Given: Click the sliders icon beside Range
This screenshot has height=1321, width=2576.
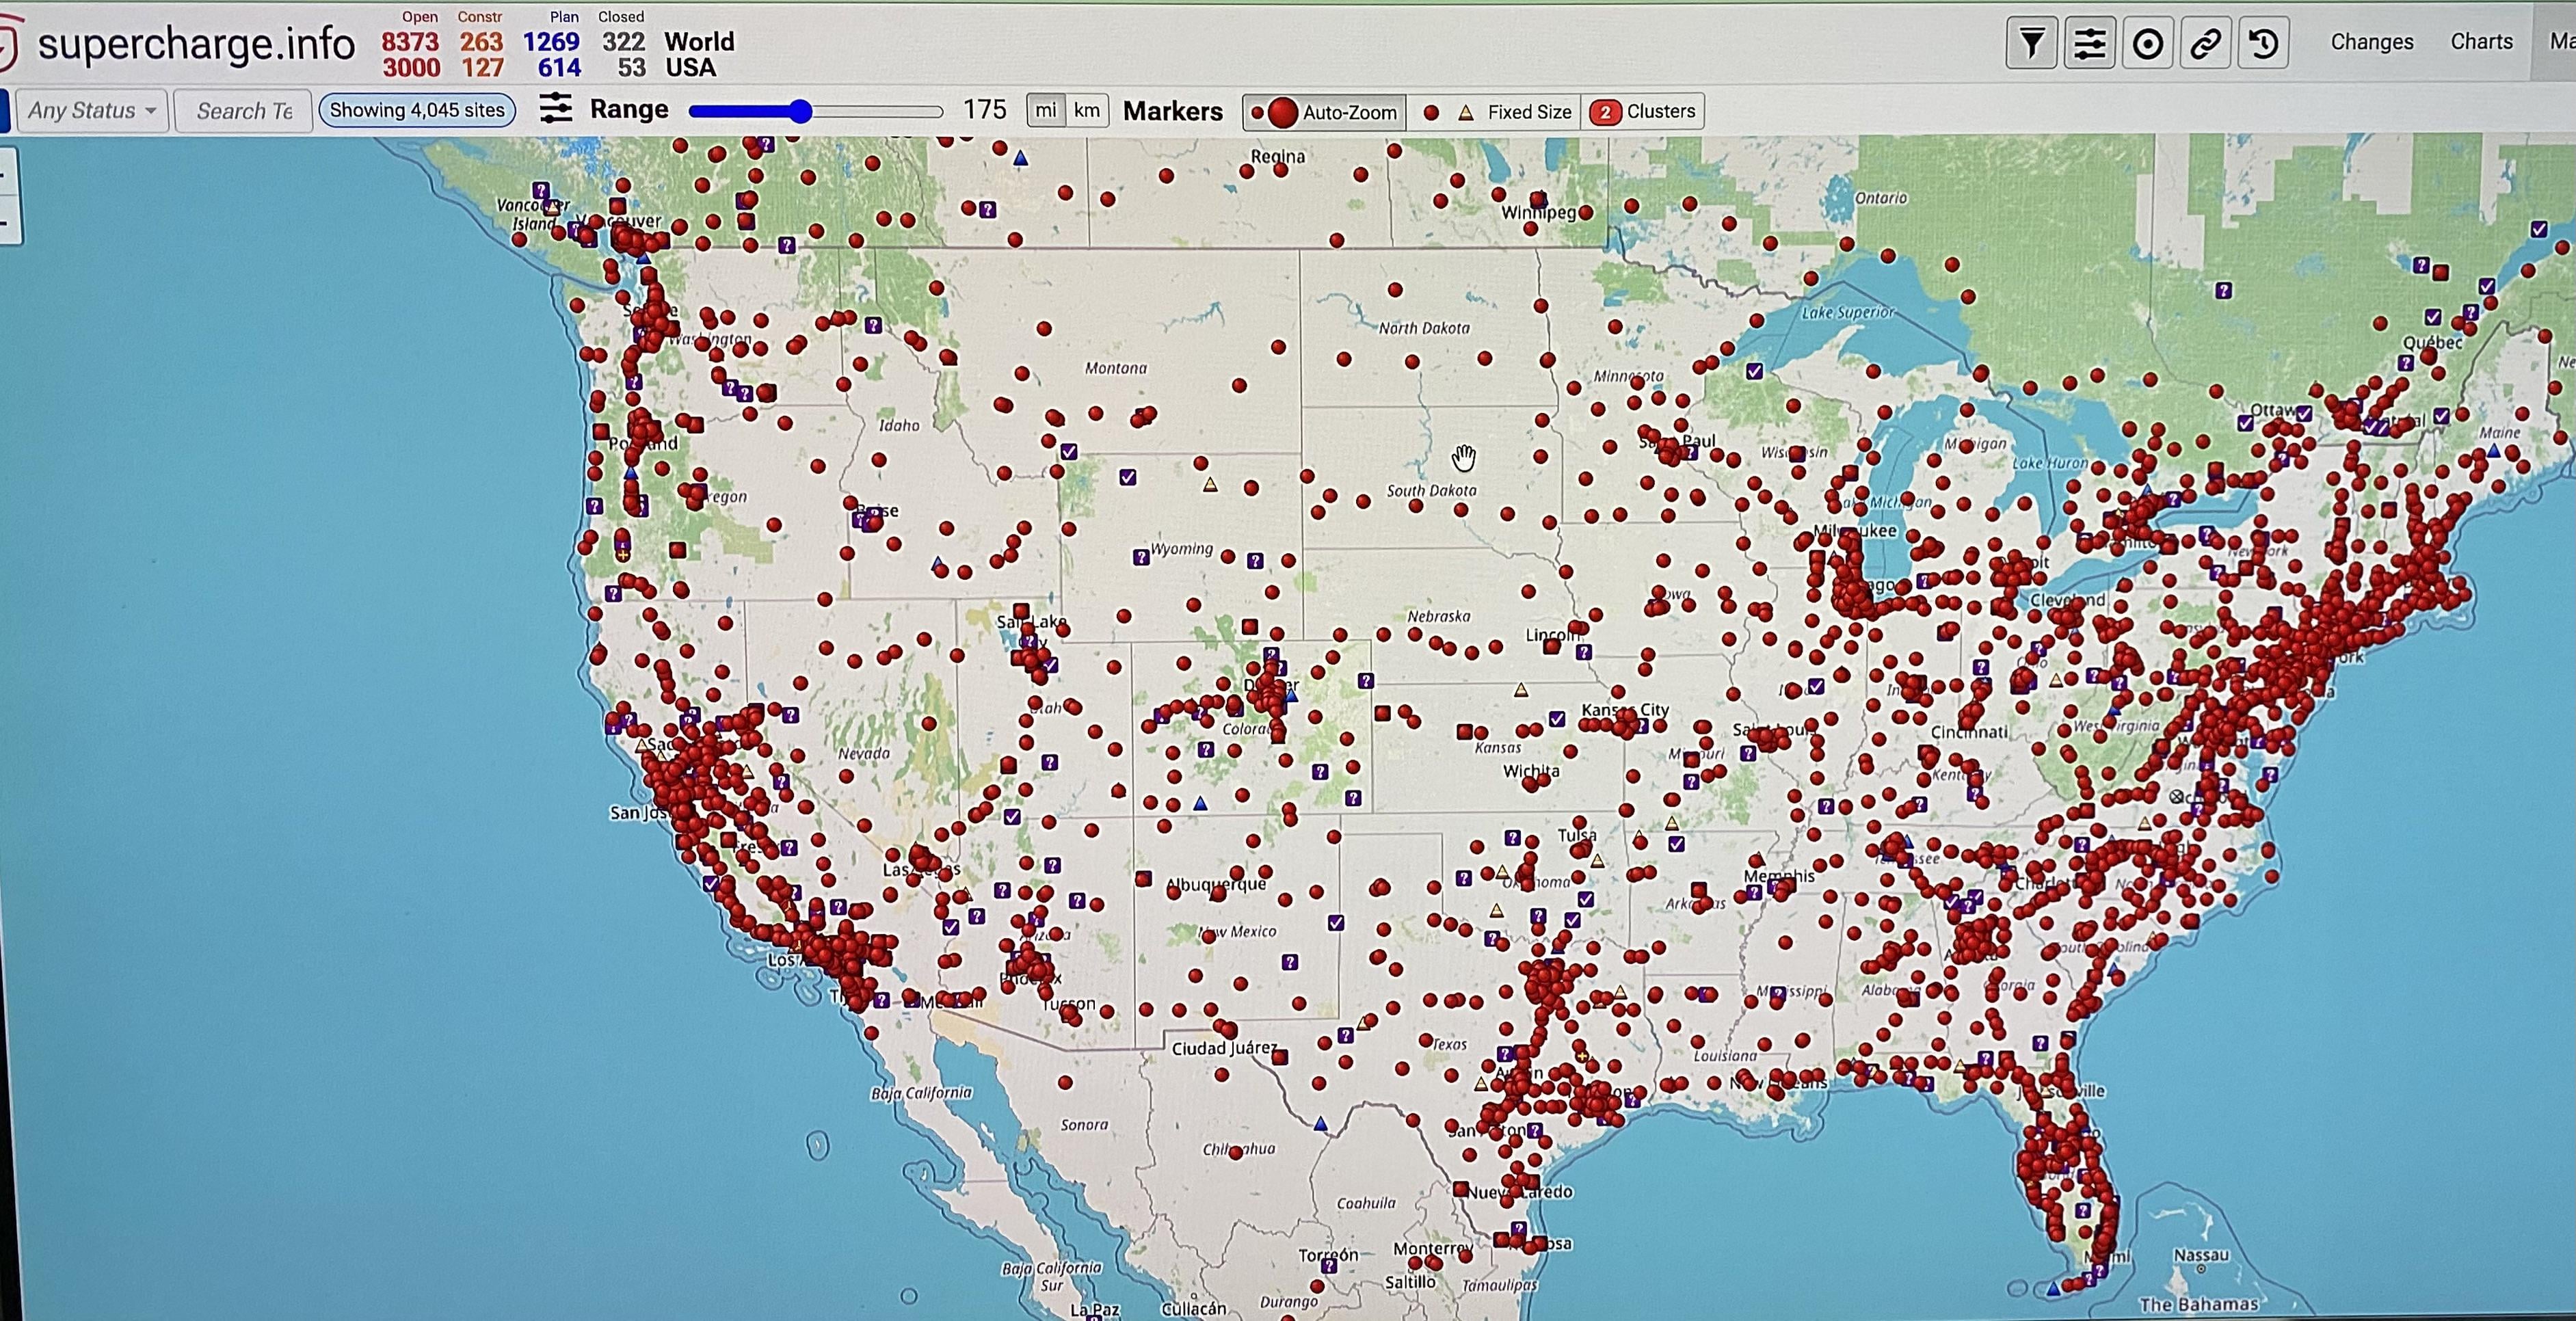Looking at the screenshot, I should 556,109.
